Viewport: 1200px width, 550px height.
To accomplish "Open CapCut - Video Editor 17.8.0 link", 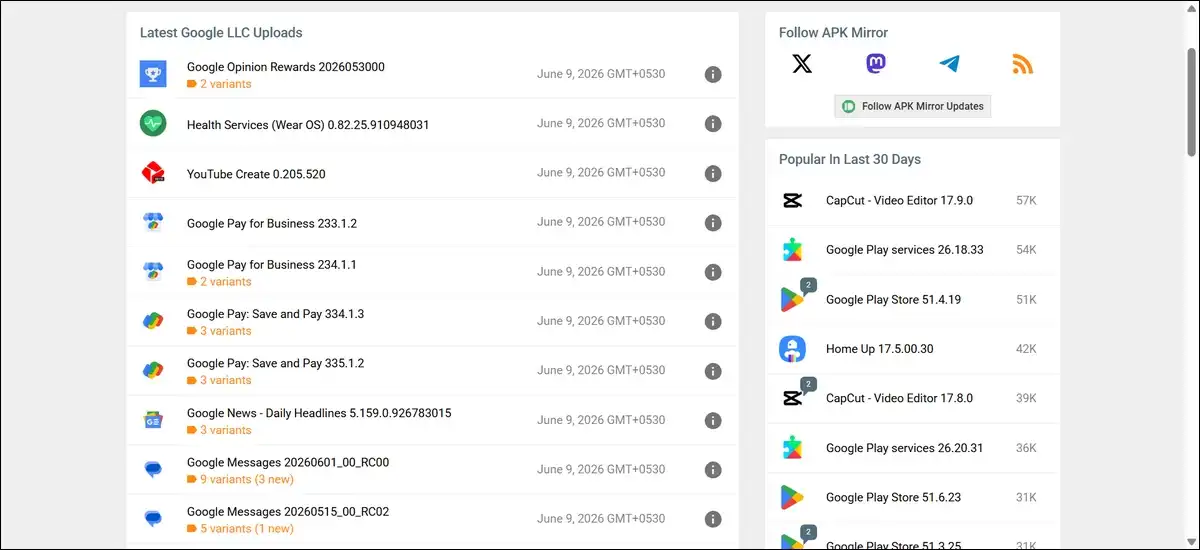I will click(x=899, y=398).
